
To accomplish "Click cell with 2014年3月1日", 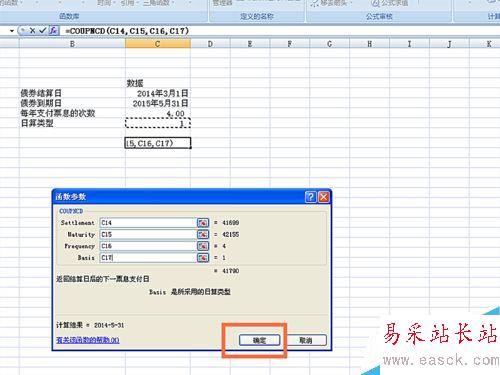I will coord(158,93).
